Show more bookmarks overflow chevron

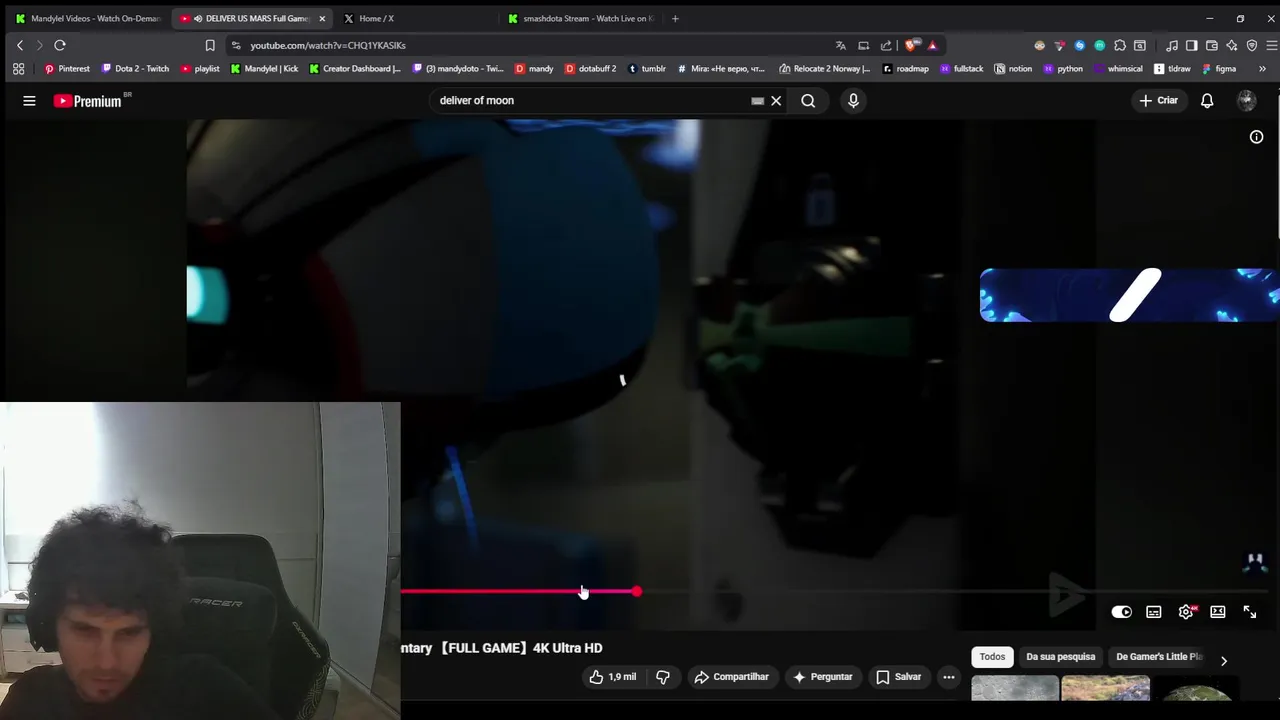click(x=1262, y=69)
